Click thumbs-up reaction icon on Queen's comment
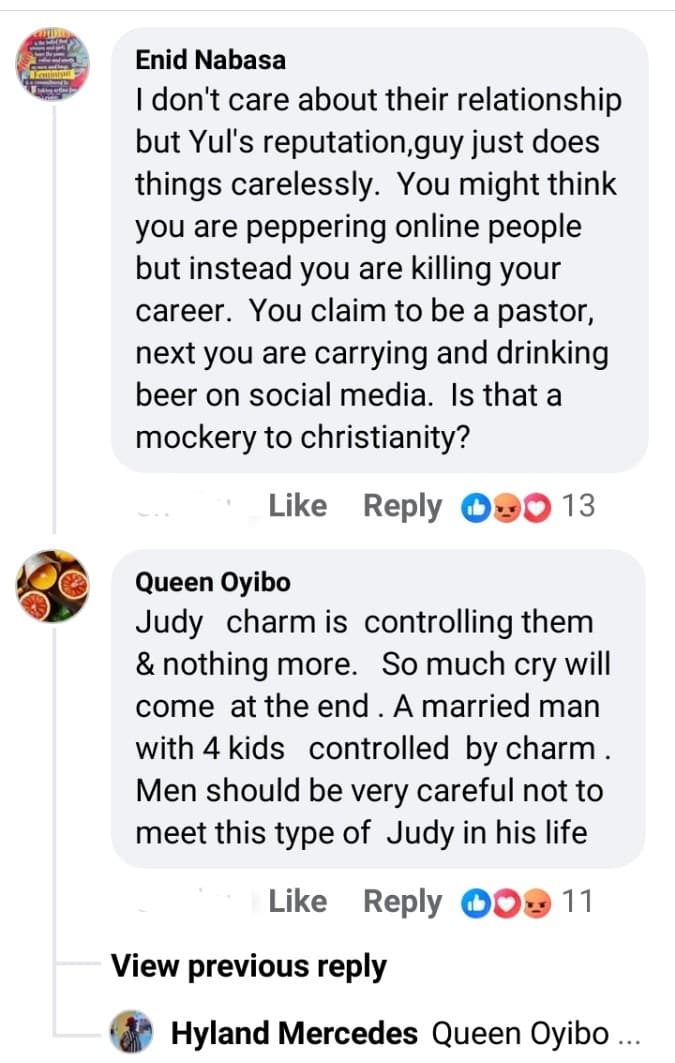Image resolution: width=675 pixels, height=1063 pixels. tap(474, 904)
